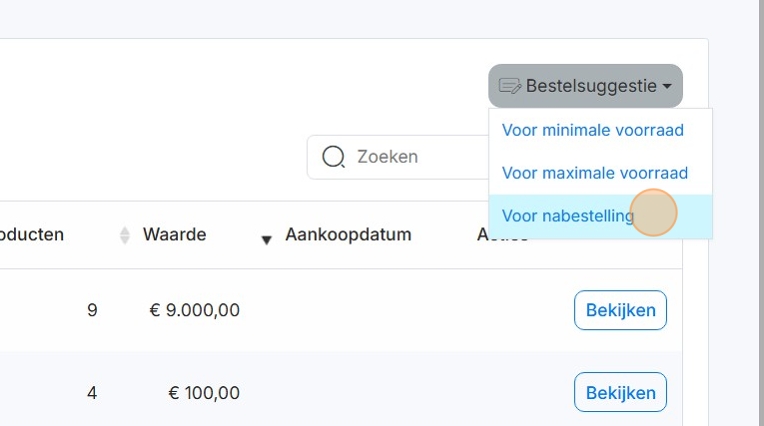Collapse the Bestelsuggestie dropdown via its caret
The width and height of the screenshot is (764, 426).
coord(667,87)
